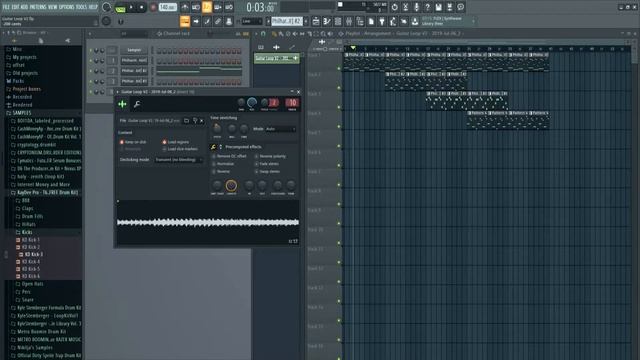Expand the Recorded browser folder
Image resolution: width=640 pixels, height=360 pixels.
pyautogui.click(x=22, y=97)
